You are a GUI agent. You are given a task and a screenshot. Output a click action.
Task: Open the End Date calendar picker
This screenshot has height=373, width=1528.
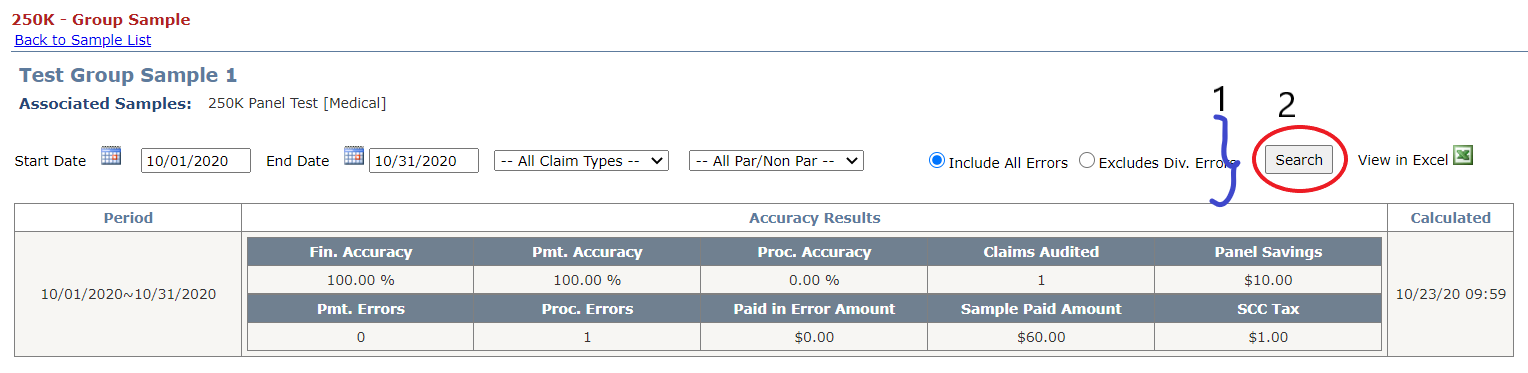point(353,156)
